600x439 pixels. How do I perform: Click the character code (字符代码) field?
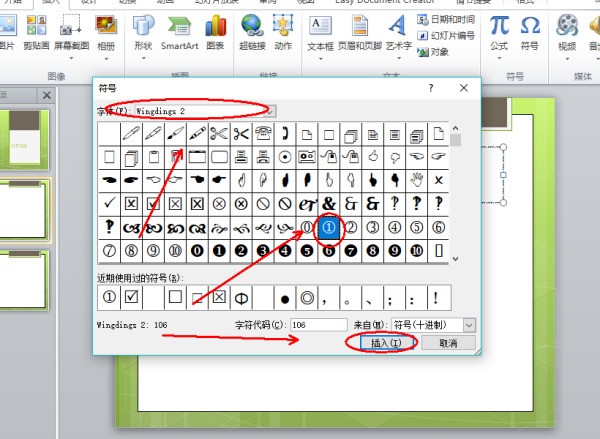[x=318, y=325]
